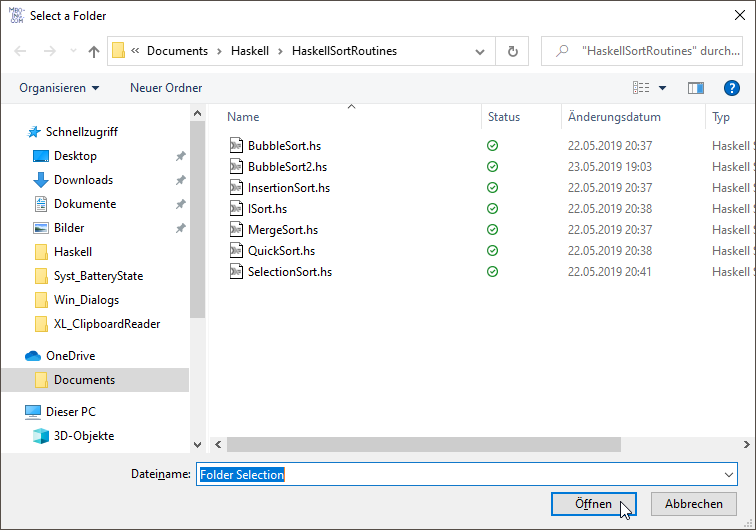The width and height of the screenshot is (756, 530).
Task: Cancel with the Abbrechen button
Action: [x=694, y=504]
